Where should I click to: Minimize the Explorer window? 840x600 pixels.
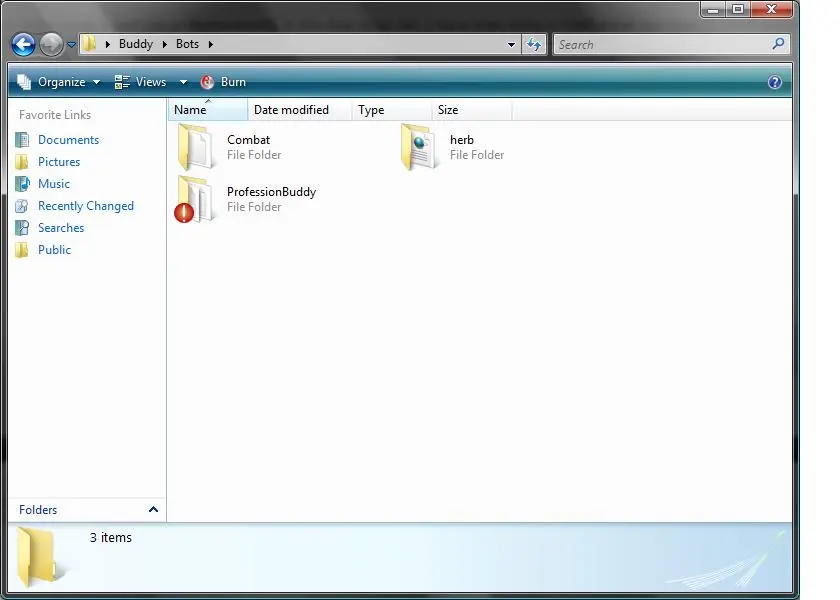tap(712, 9)
